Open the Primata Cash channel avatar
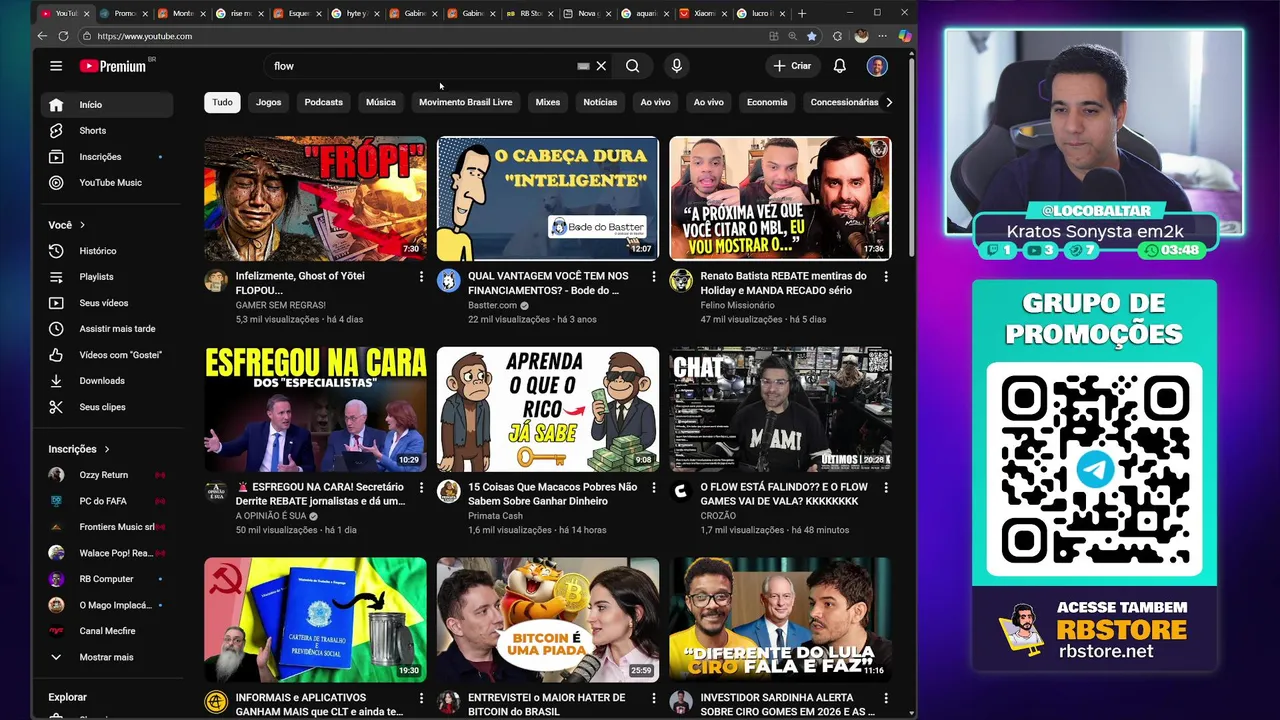Viewport: 1280px width, 720px height. [449, 491]
